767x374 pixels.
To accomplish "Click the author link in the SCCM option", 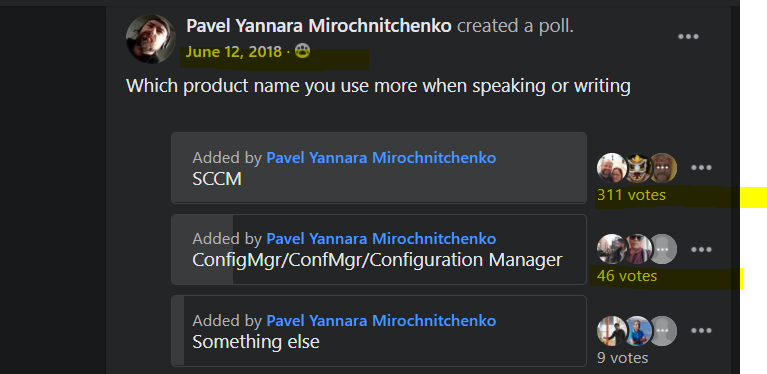I will (x=381, y=157).
